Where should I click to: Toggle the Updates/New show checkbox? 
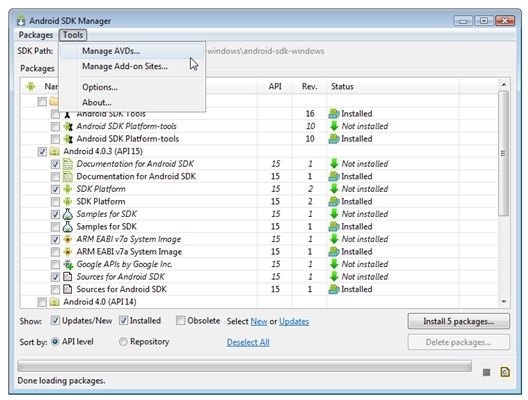coord(55,321)
